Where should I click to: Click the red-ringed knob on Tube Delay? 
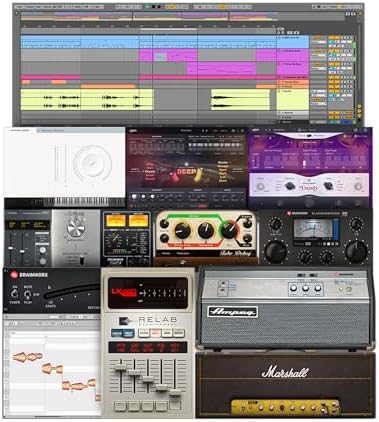click(229, 229)
